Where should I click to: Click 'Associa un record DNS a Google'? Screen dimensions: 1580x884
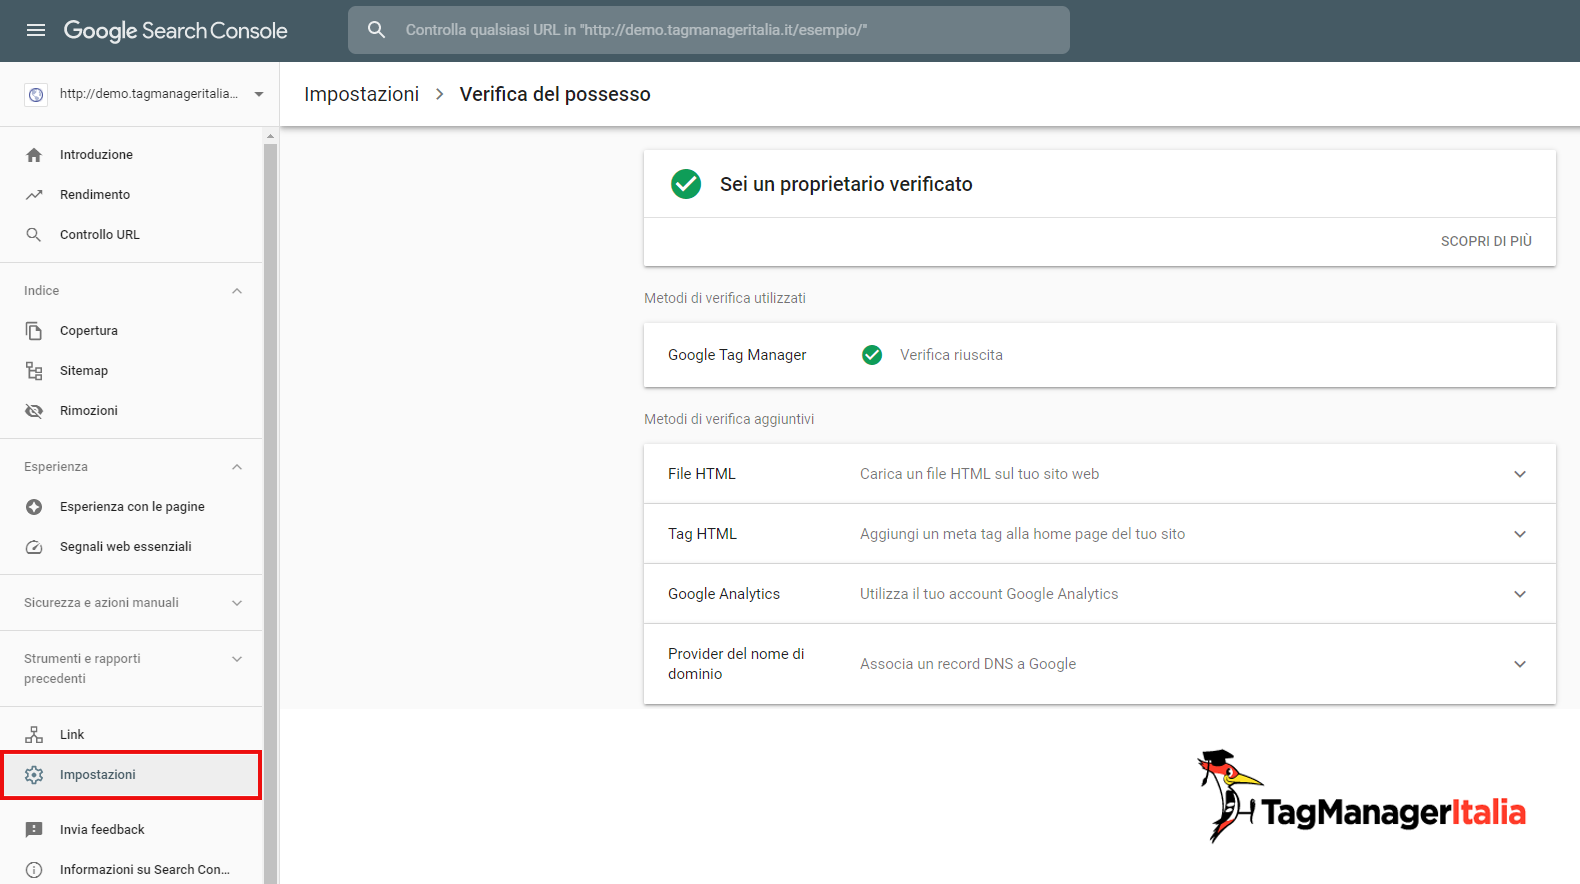tap(968, 664)
